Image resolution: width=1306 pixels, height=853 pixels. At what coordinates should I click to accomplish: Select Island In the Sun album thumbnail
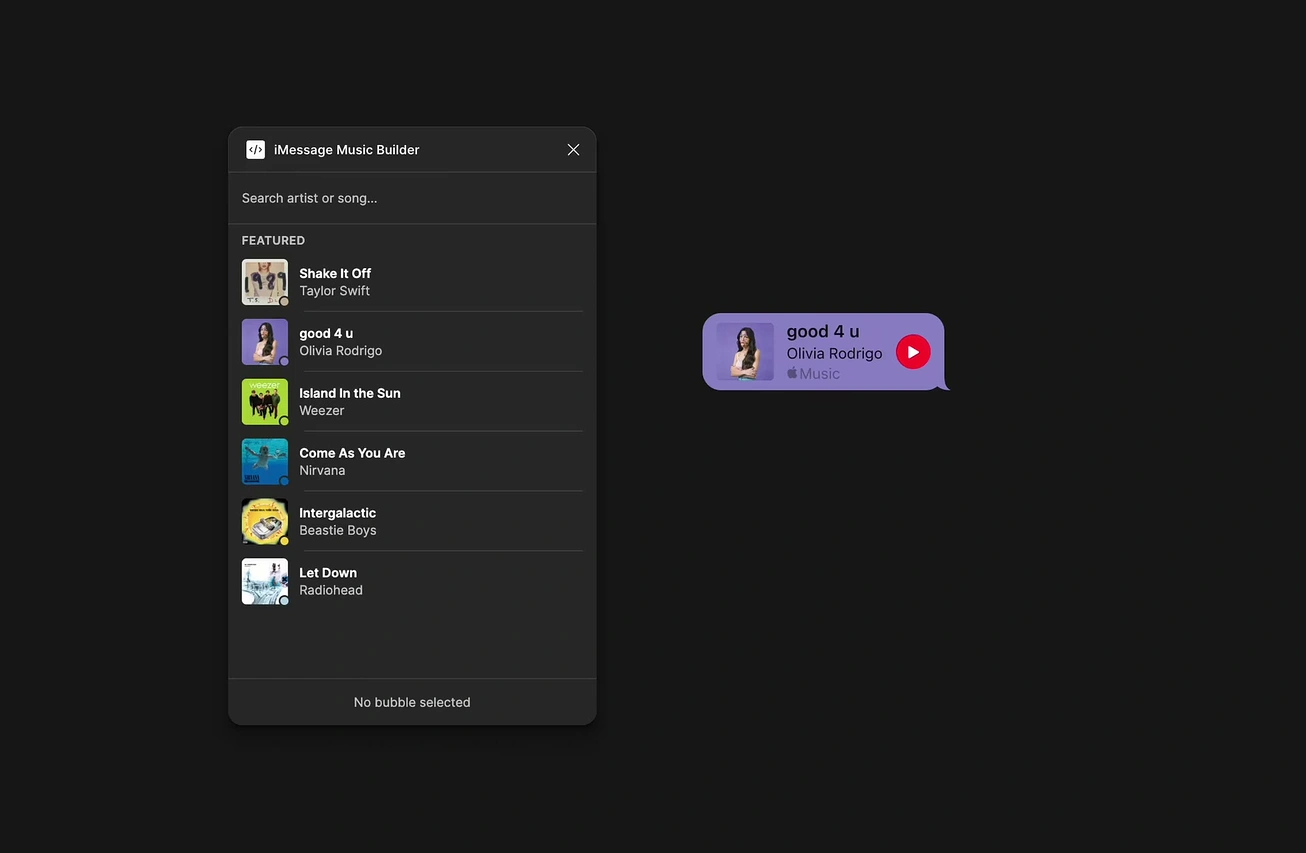click(x=265, y=402)
